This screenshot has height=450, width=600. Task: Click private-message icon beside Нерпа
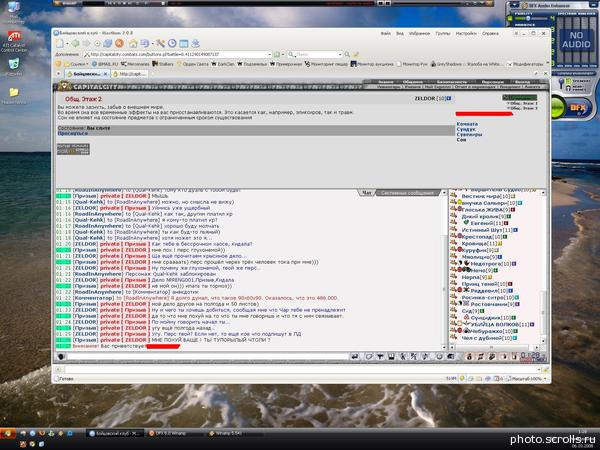(x=454, y=277)
